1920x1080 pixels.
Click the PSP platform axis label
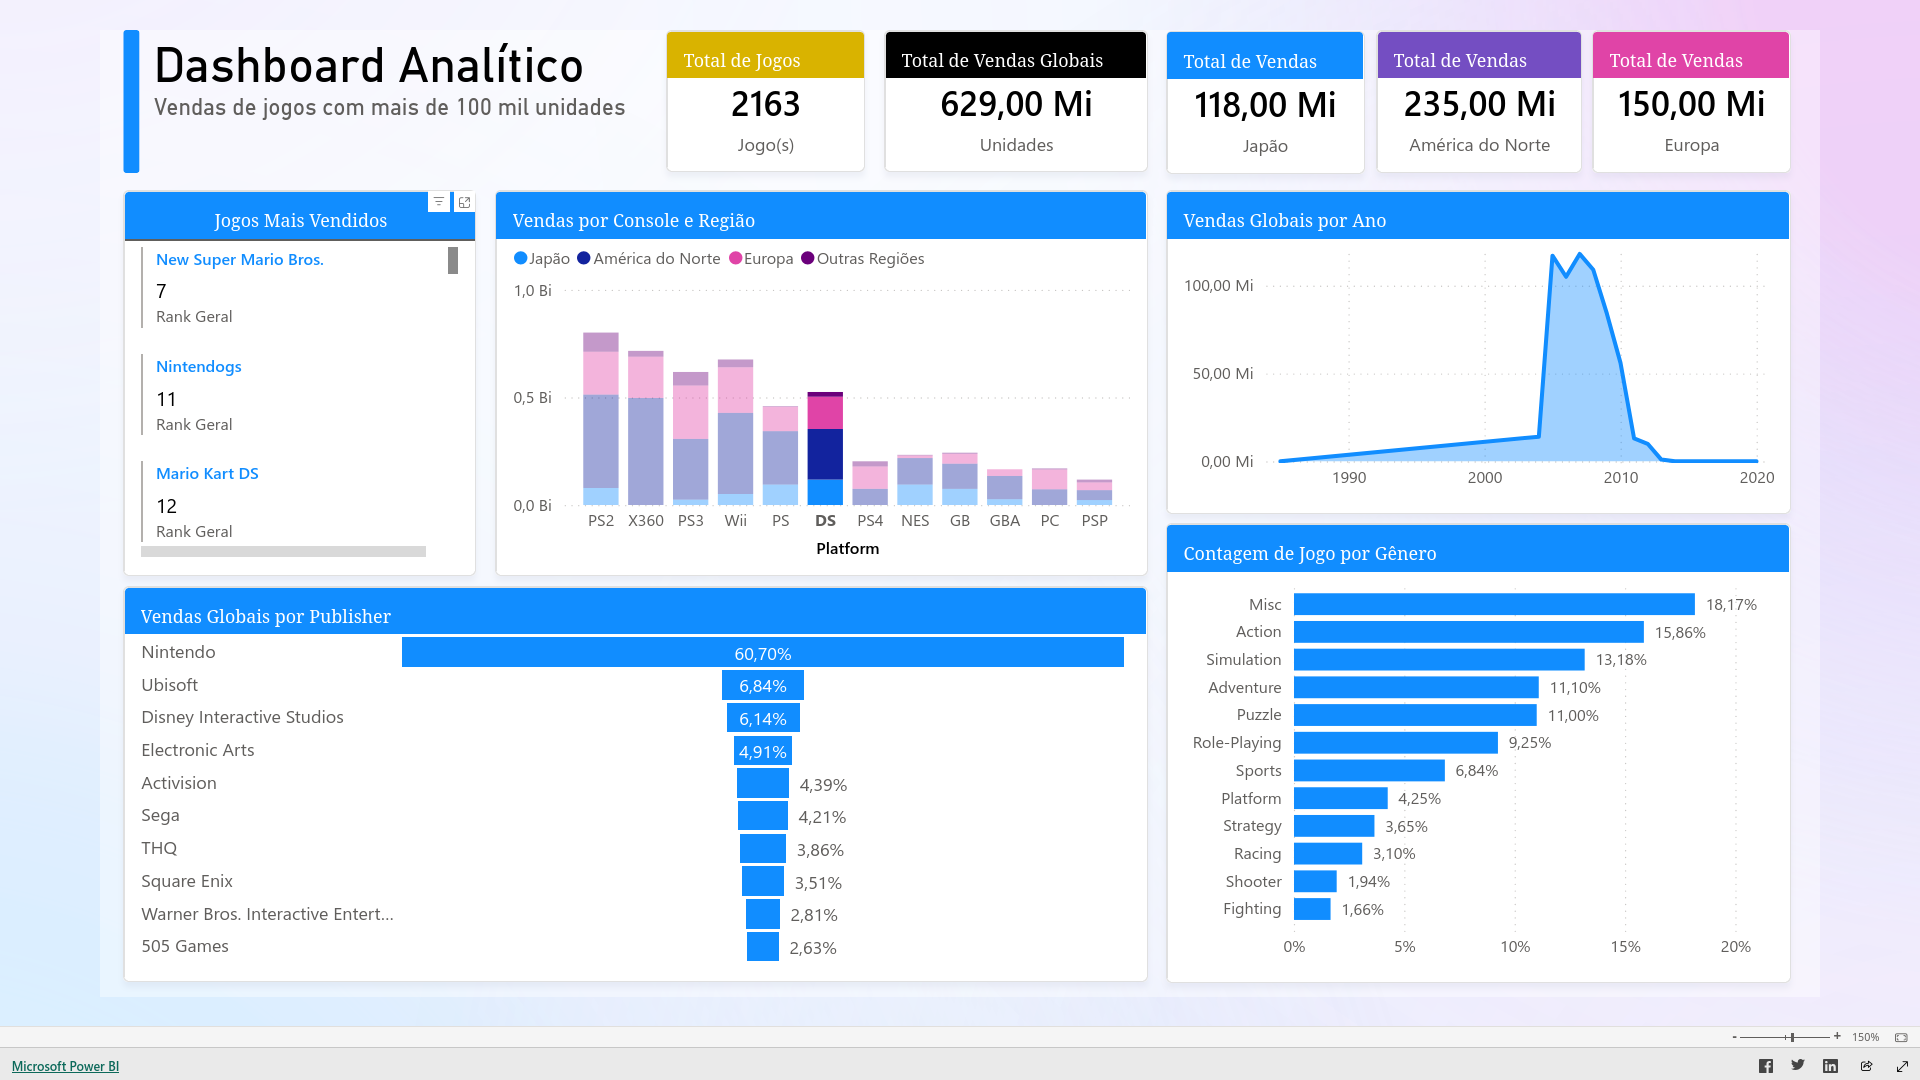pyautogui.click(x=1095, y=520)
